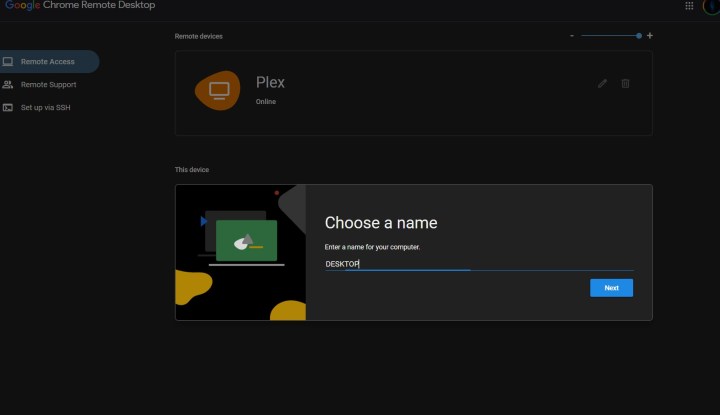The image size is (720, 415).
Task: Edit the Plex device name with pencil icon
Action: click(602, 83)
